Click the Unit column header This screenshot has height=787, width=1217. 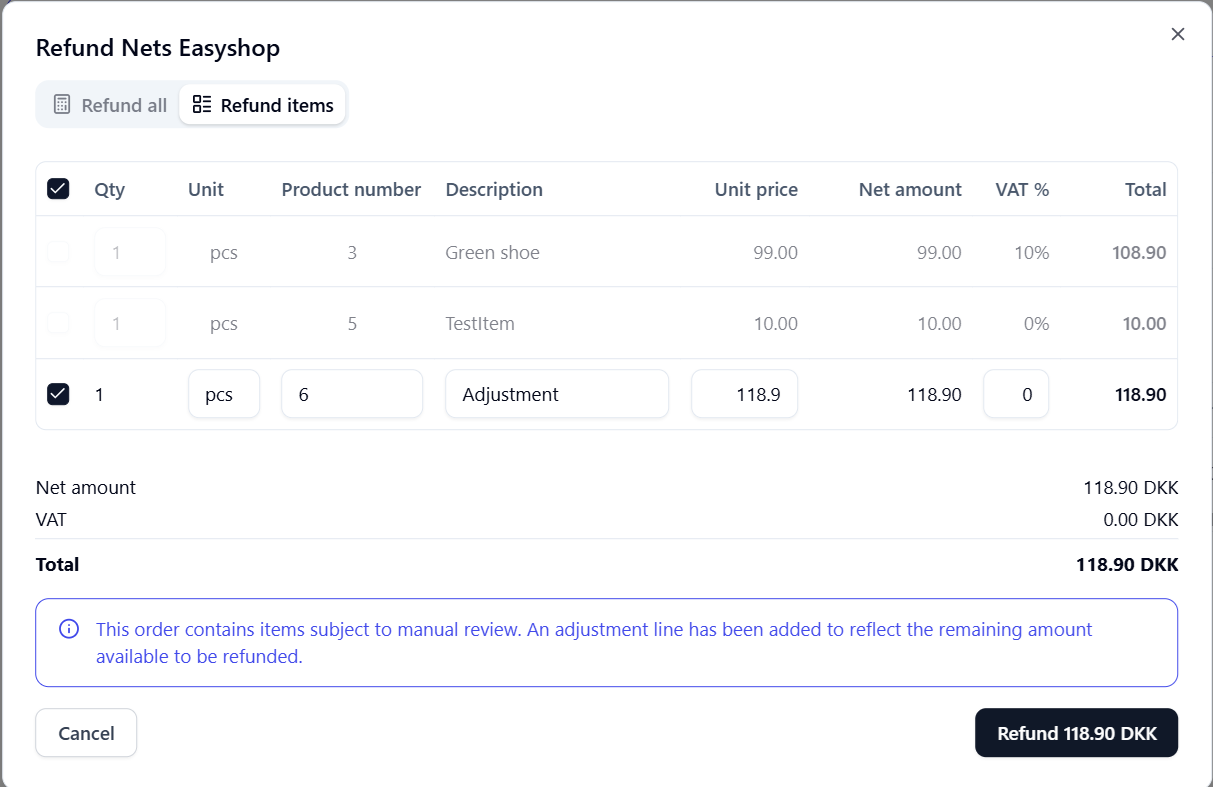206,189
